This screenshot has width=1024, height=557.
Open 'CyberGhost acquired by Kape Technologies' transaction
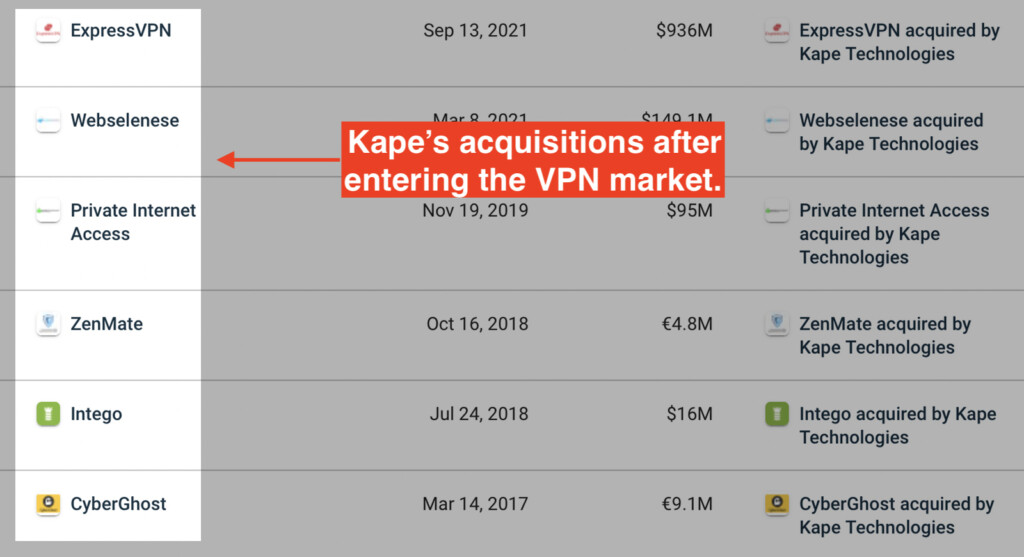tap(897, 516)
